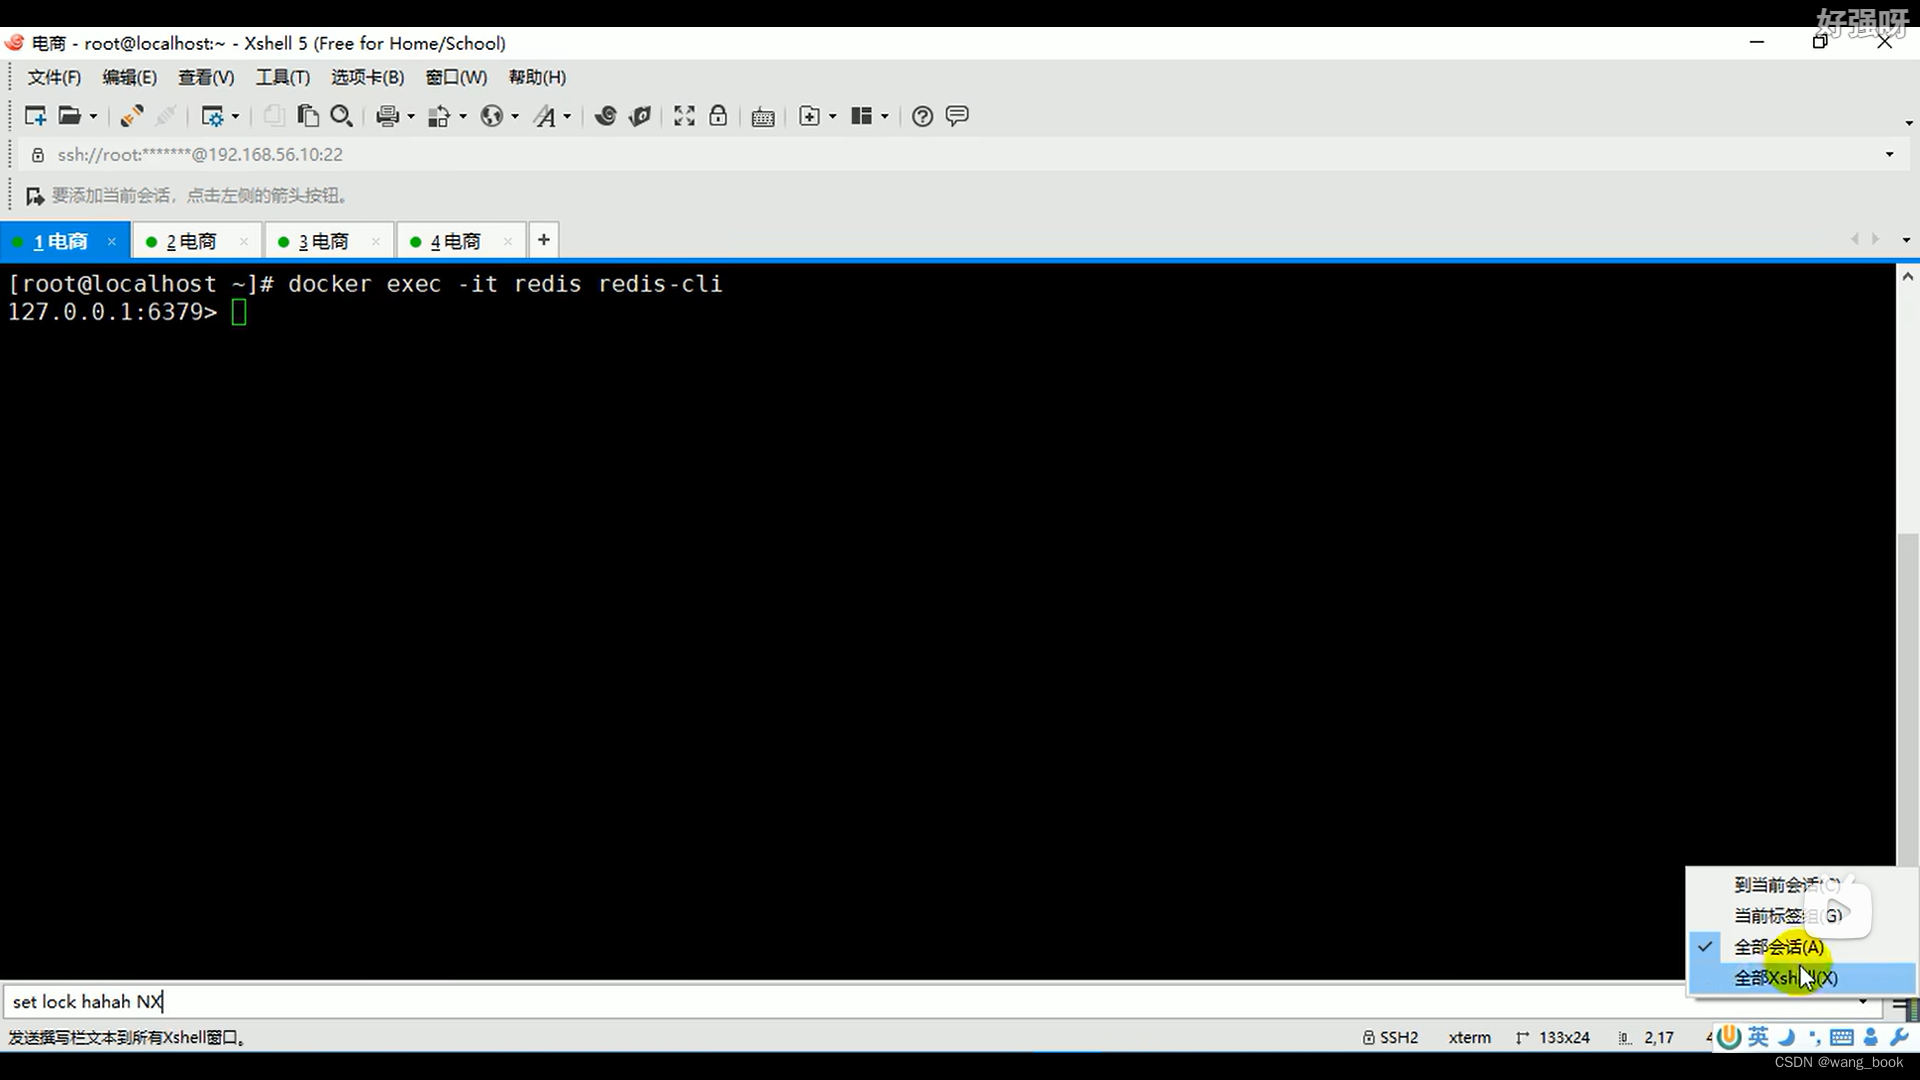Close the '3 电商' tab
This screenshot has height=1080, width=1920.
click(x=376, y=241)
